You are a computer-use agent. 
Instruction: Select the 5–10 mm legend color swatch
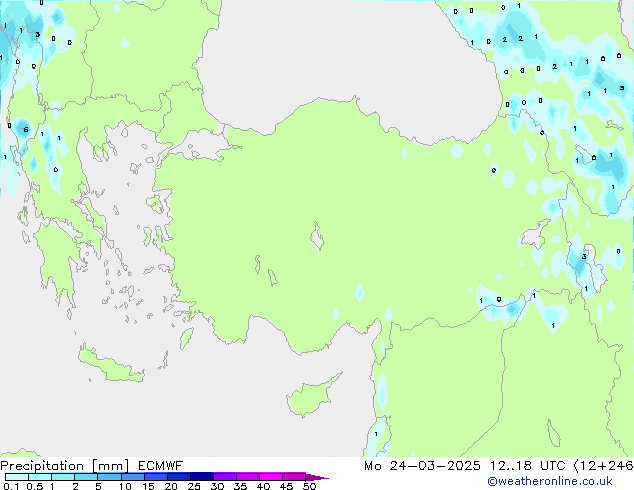(x=109, y=477)
